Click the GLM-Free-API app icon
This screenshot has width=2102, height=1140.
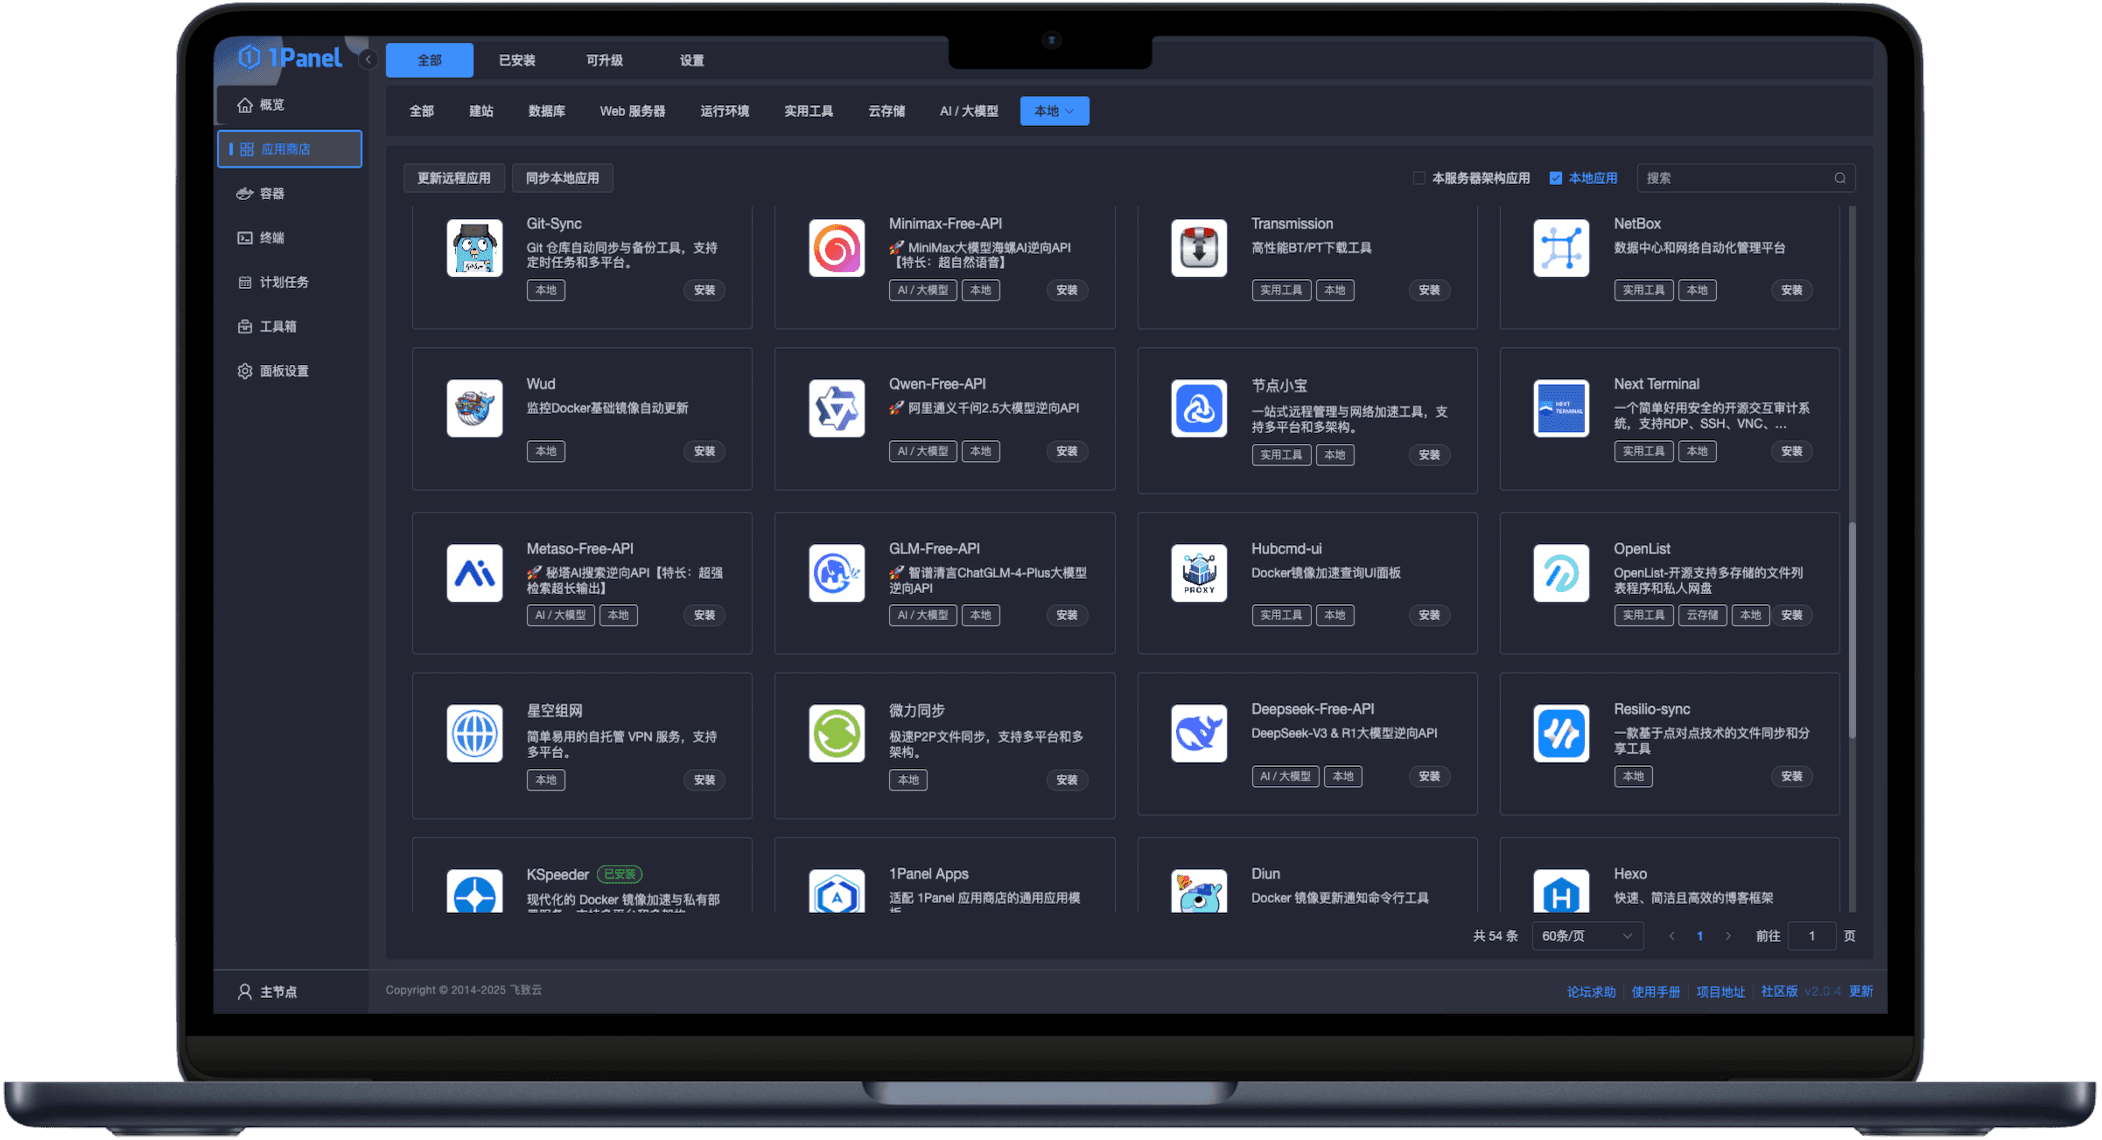[836, 573]
